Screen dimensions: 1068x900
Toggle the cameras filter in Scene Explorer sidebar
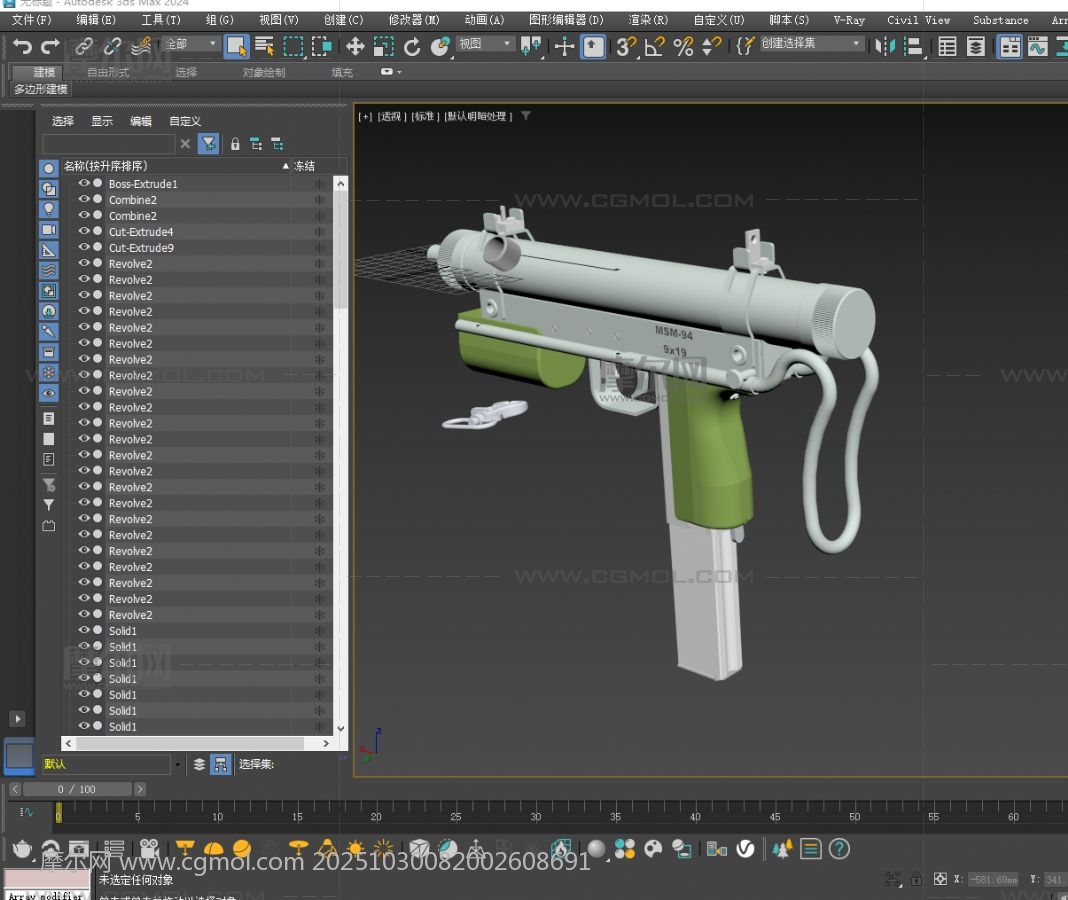[48, 229]
